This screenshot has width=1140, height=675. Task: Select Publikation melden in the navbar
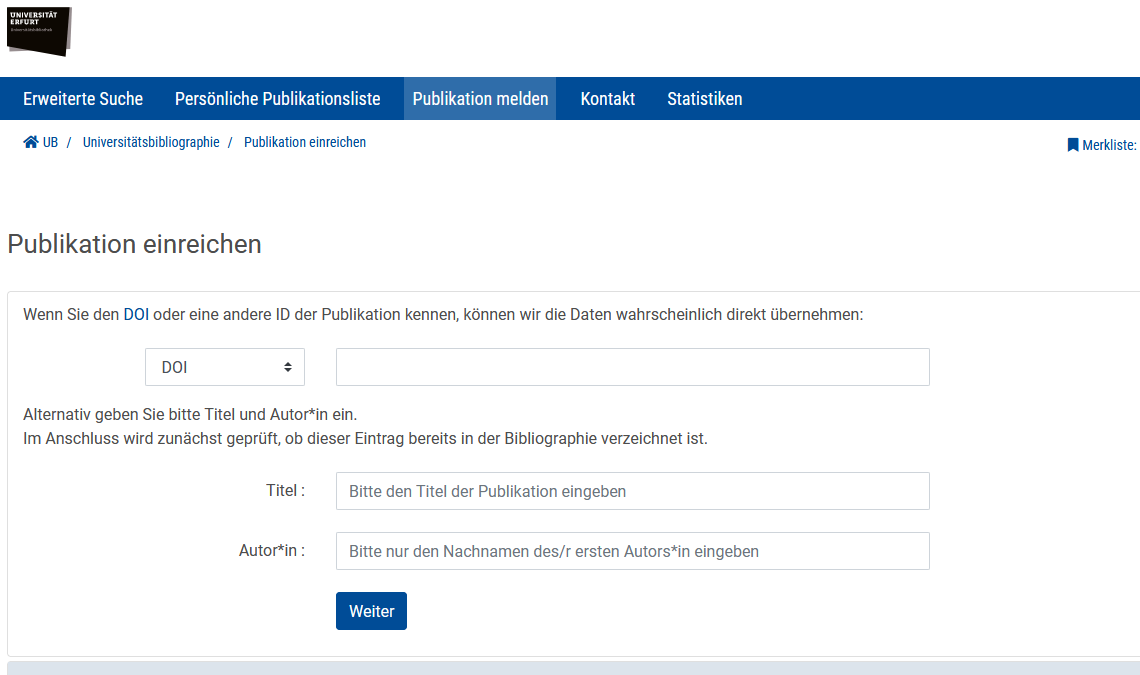(480, 99)
